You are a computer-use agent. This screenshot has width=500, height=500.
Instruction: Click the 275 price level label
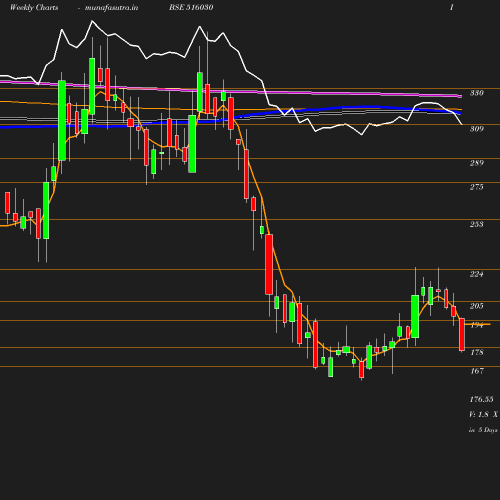click(x=477, y=187)
